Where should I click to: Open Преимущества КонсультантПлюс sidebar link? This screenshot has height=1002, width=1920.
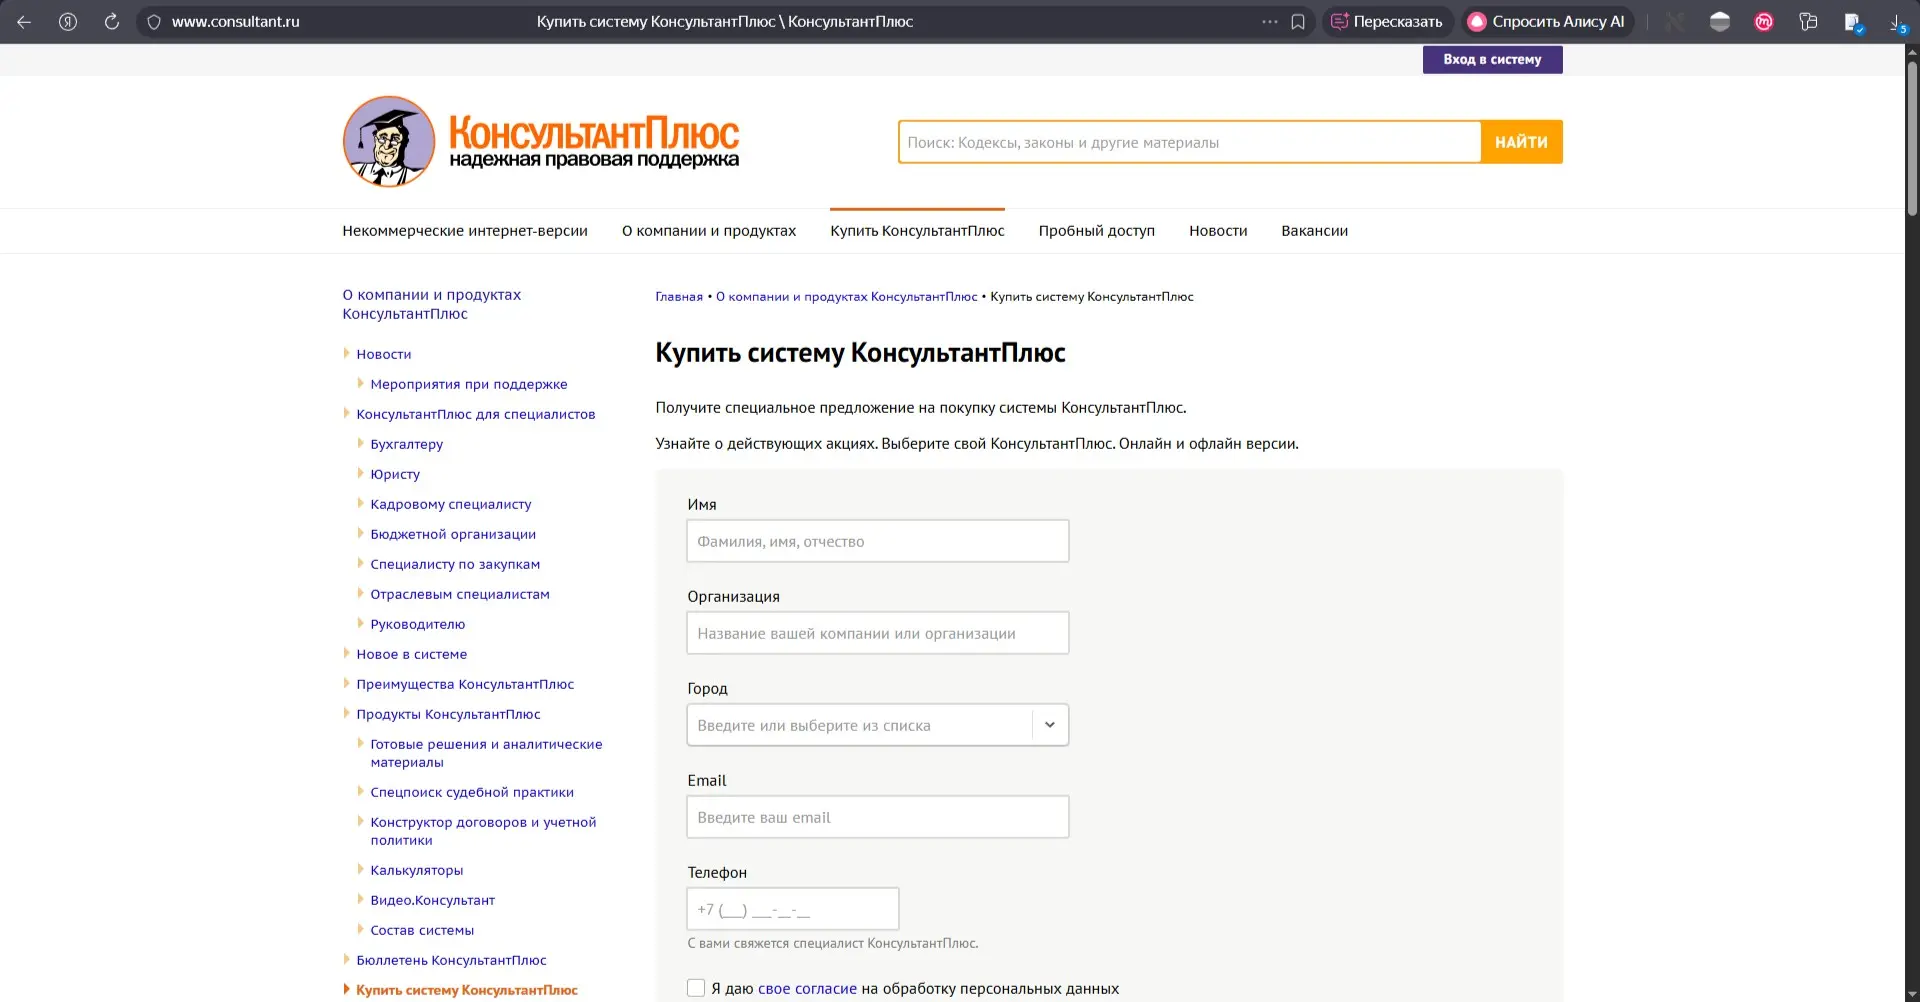[x=465, y=684]
